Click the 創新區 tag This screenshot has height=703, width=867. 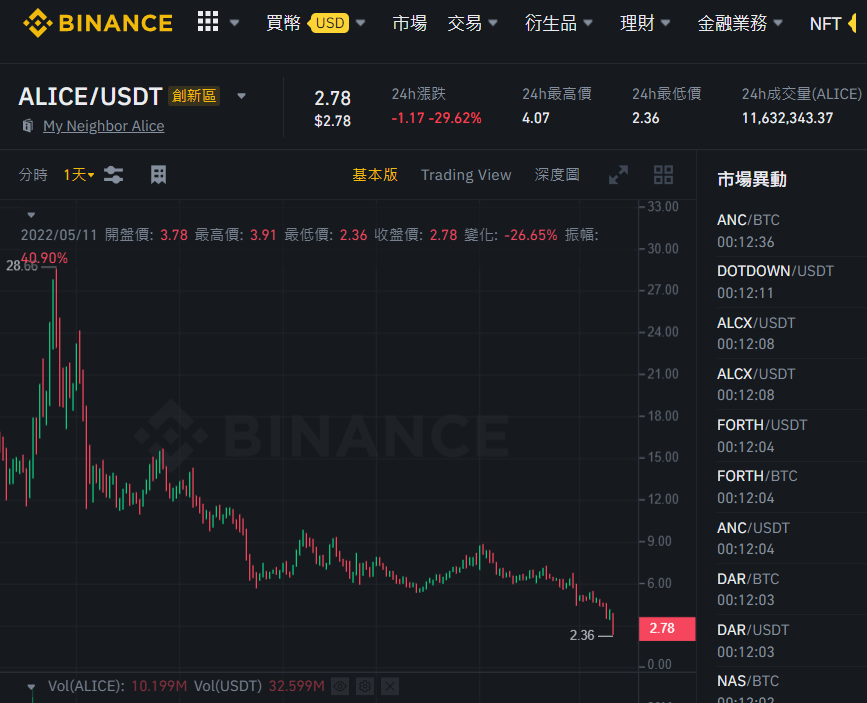tap(194, 96)
